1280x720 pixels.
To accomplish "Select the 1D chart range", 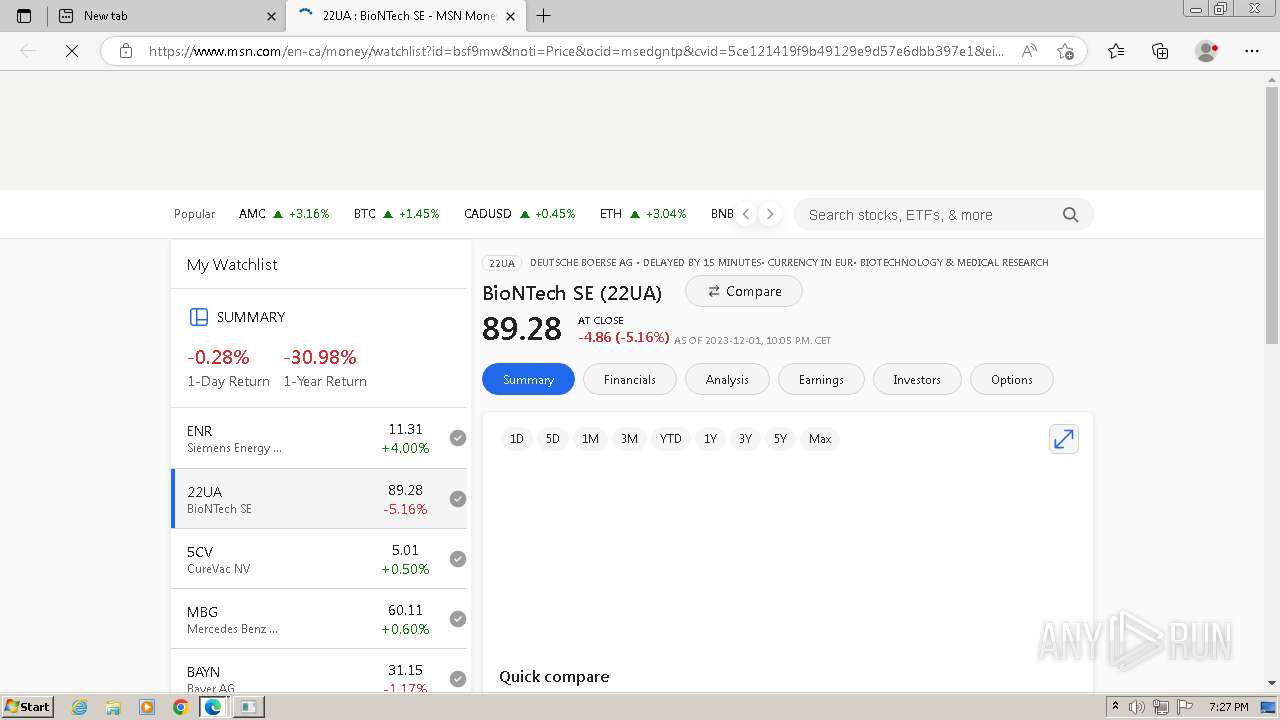I will pos(516,439).
